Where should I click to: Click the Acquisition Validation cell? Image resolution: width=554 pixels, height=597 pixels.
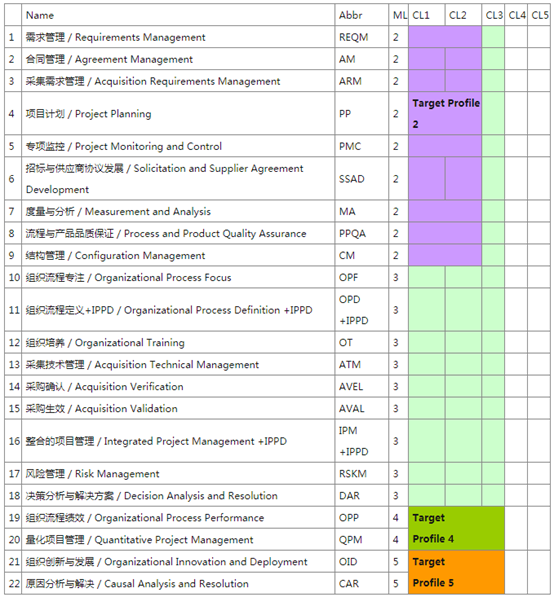pos(178,409)
